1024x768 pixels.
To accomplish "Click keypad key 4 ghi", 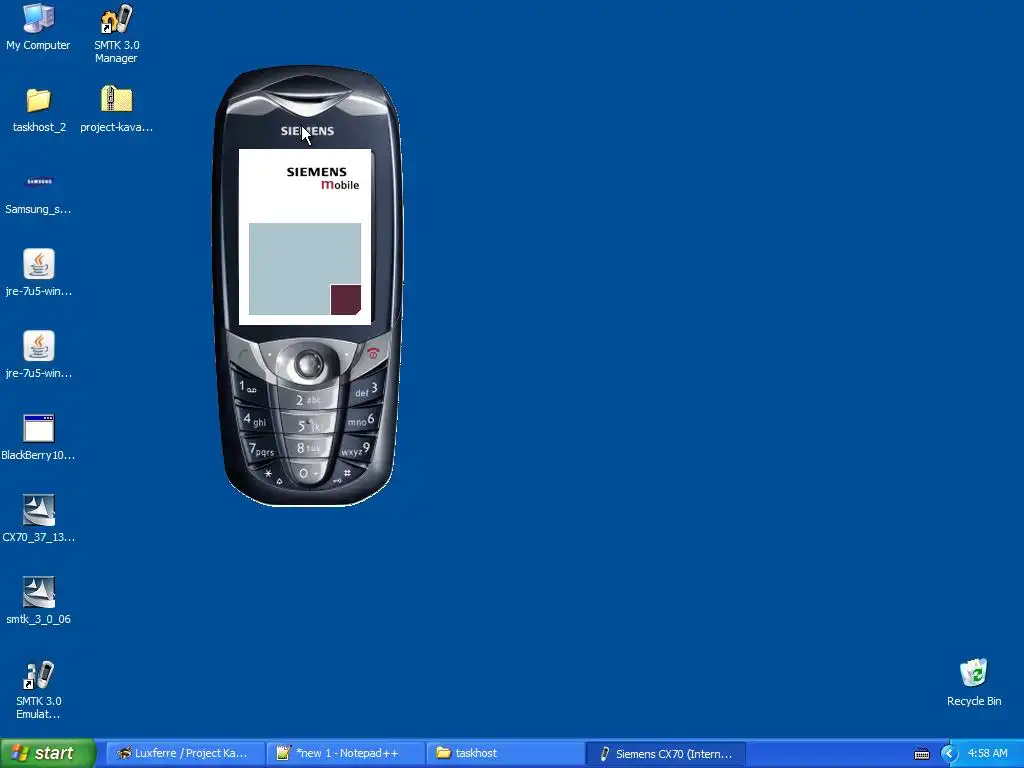I will 255,420.
